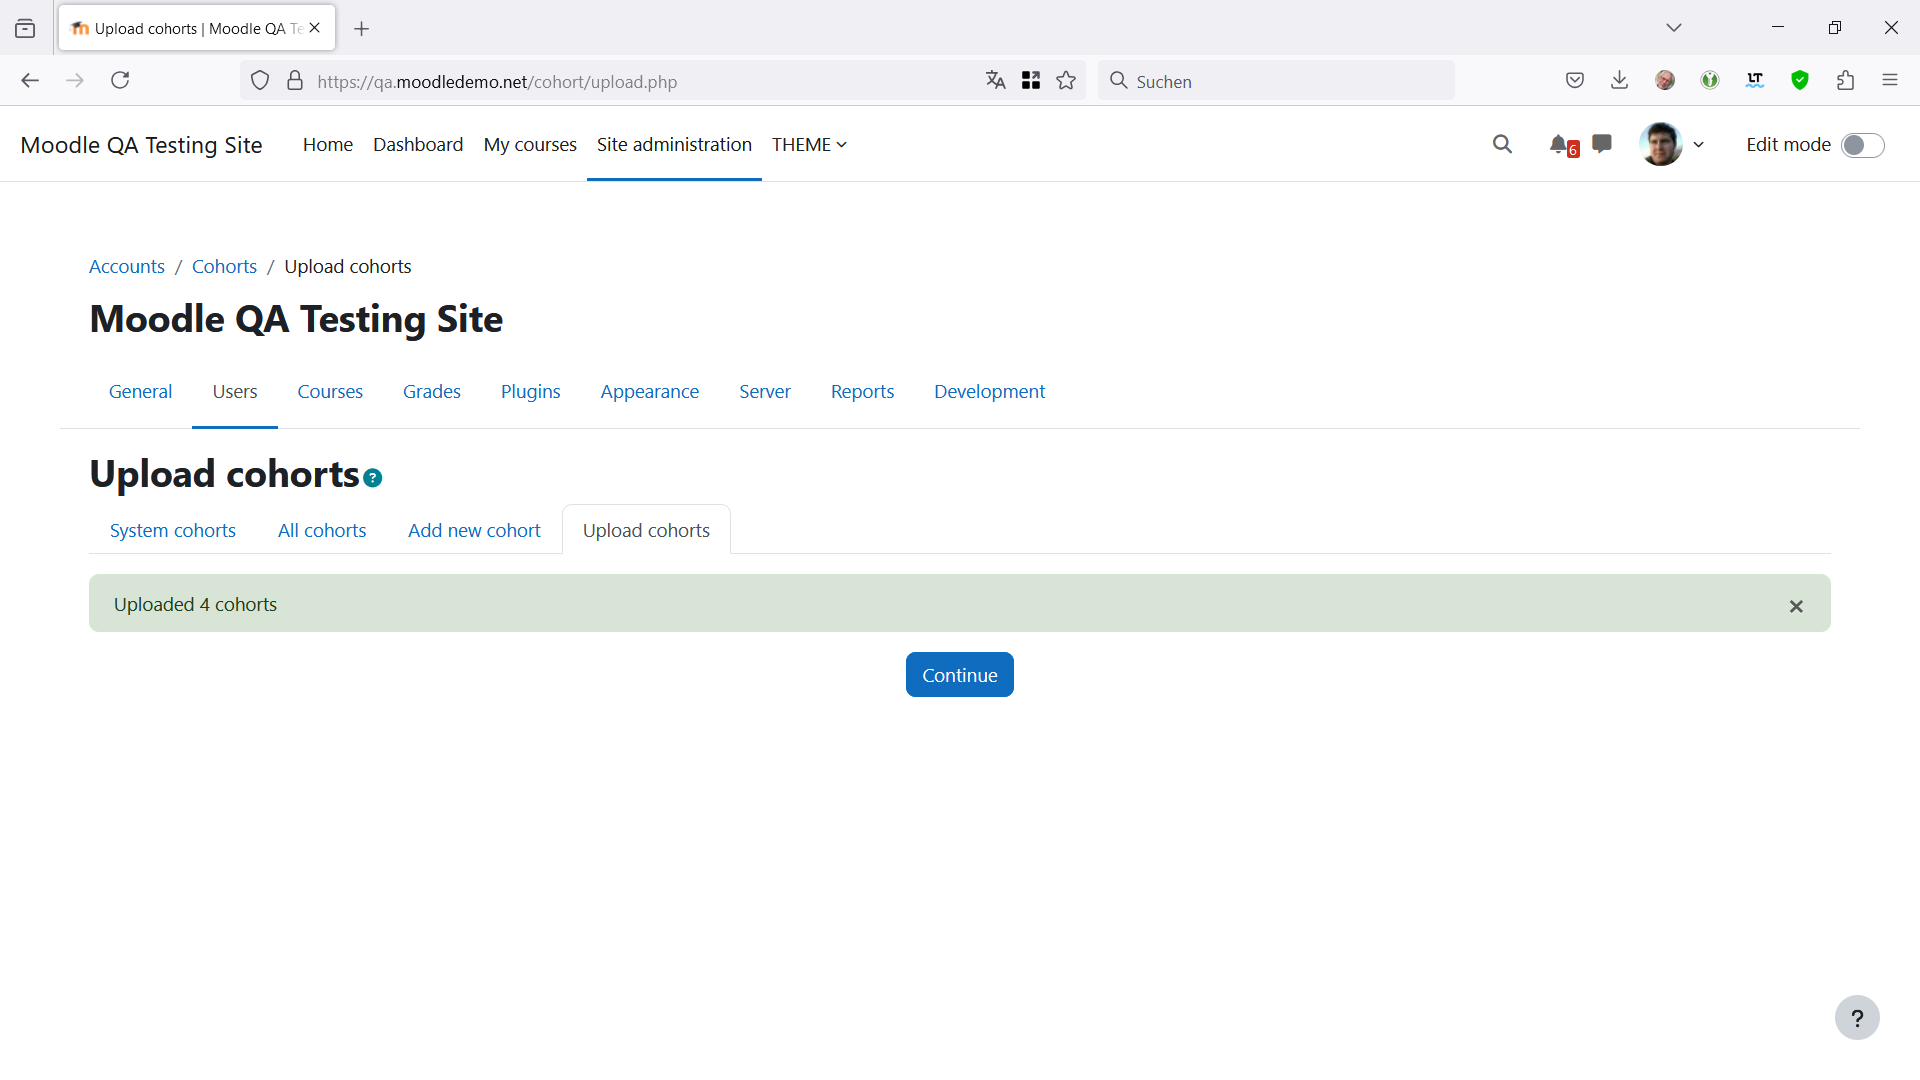Viewport: 1920px width, 1080px height.
Task: Bookmark this page with star icon
Action: coord(1066,81)
